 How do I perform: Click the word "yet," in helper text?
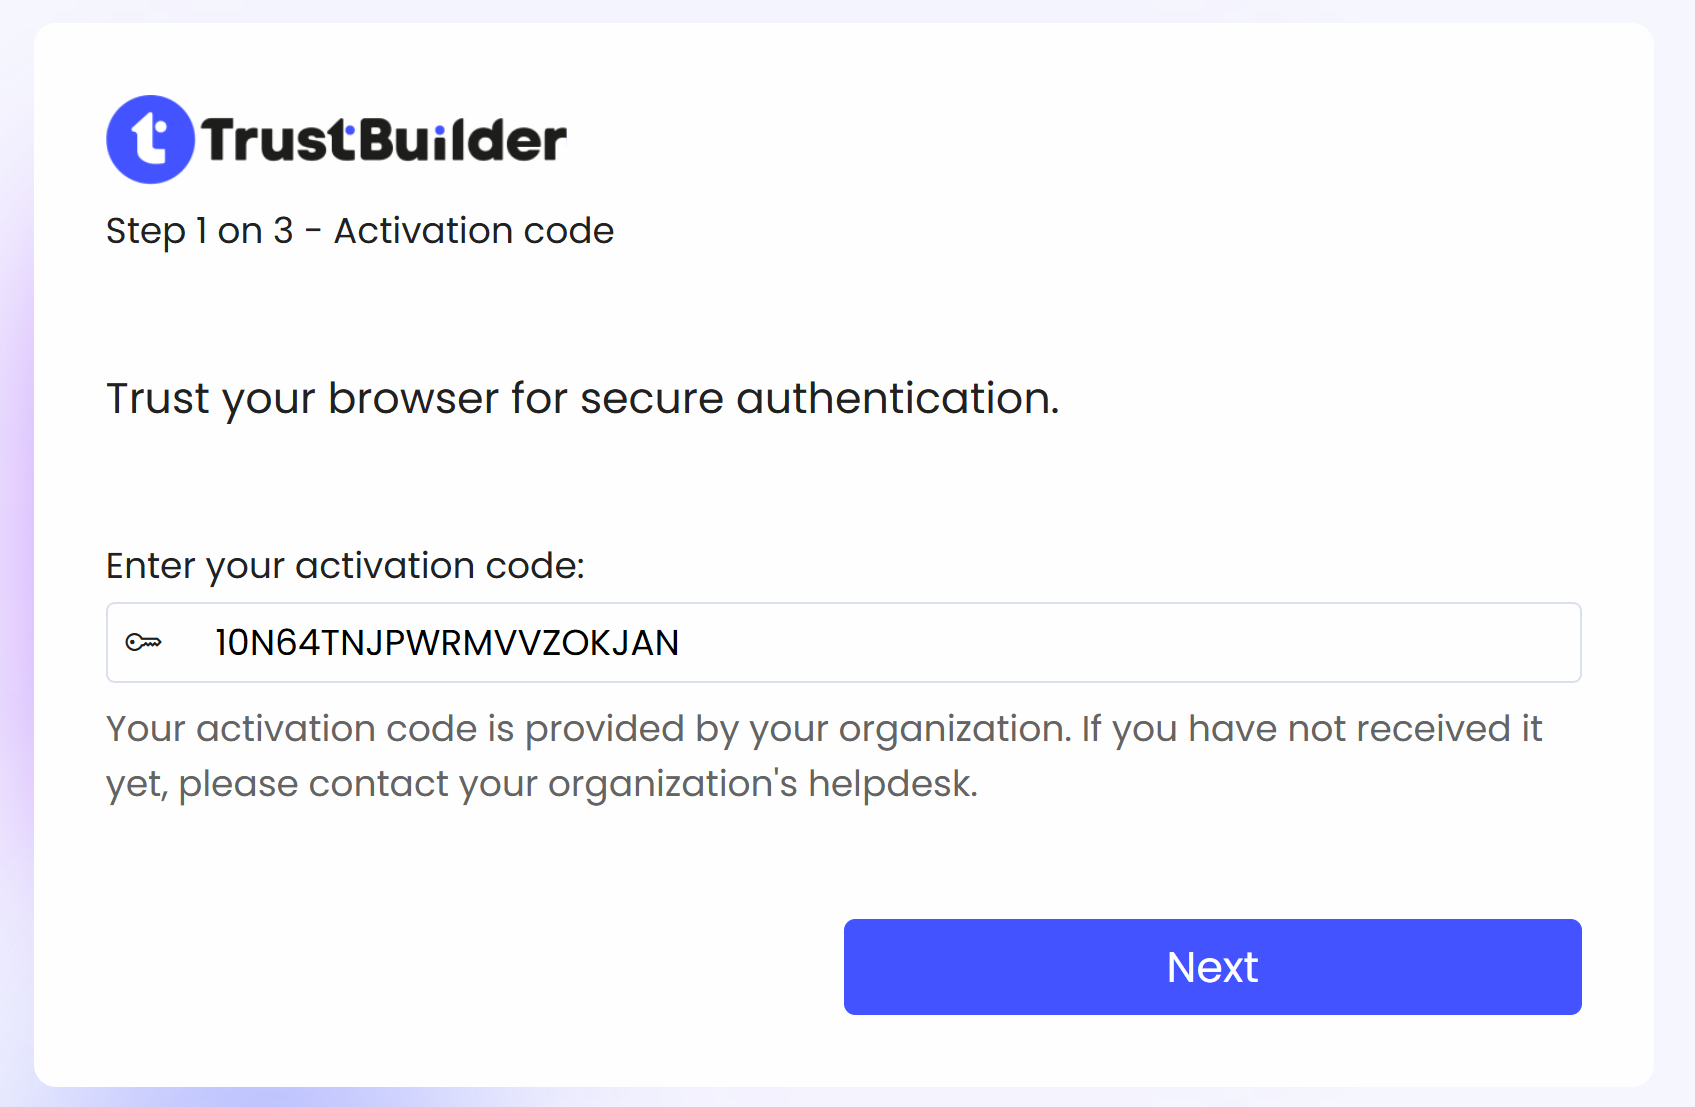click(136, 784)
